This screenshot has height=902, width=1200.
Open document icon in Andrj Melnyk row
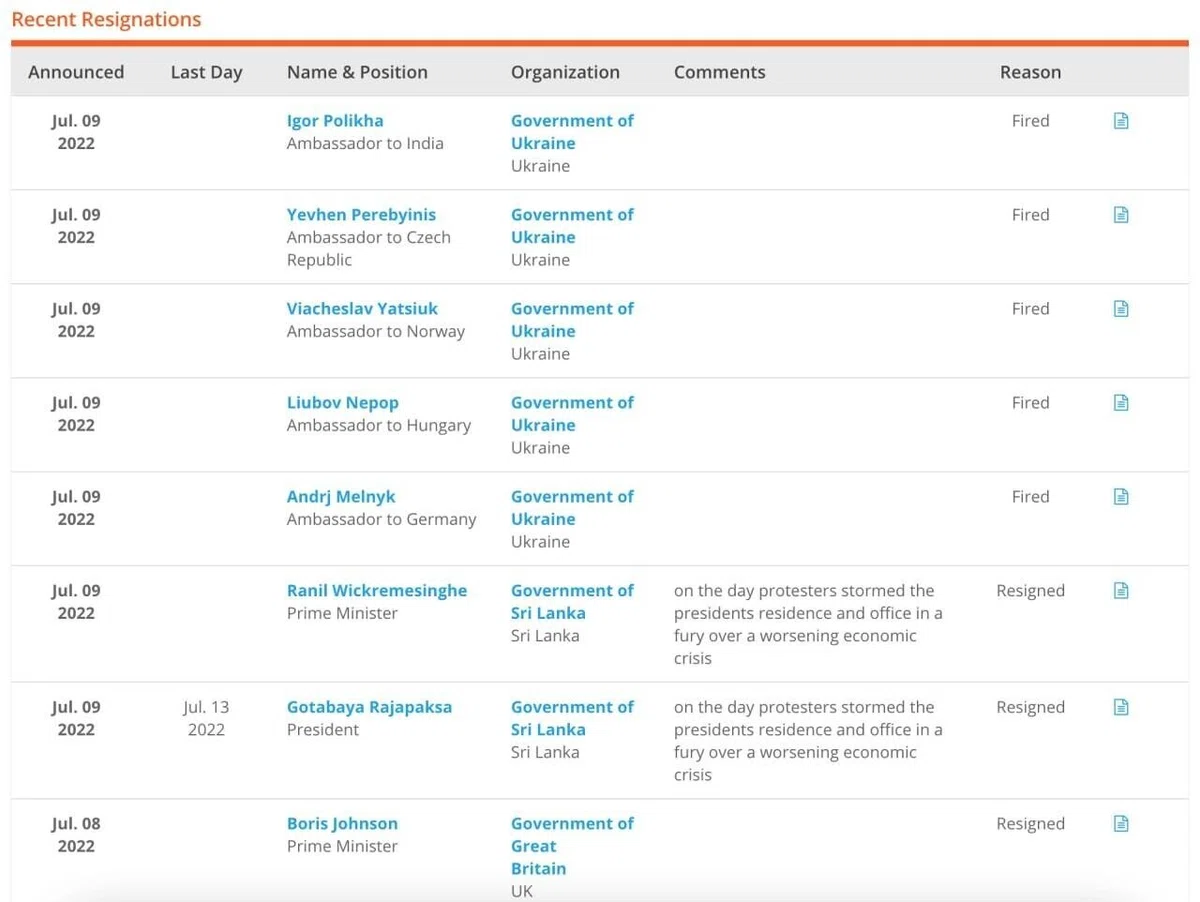point(1121,497)
